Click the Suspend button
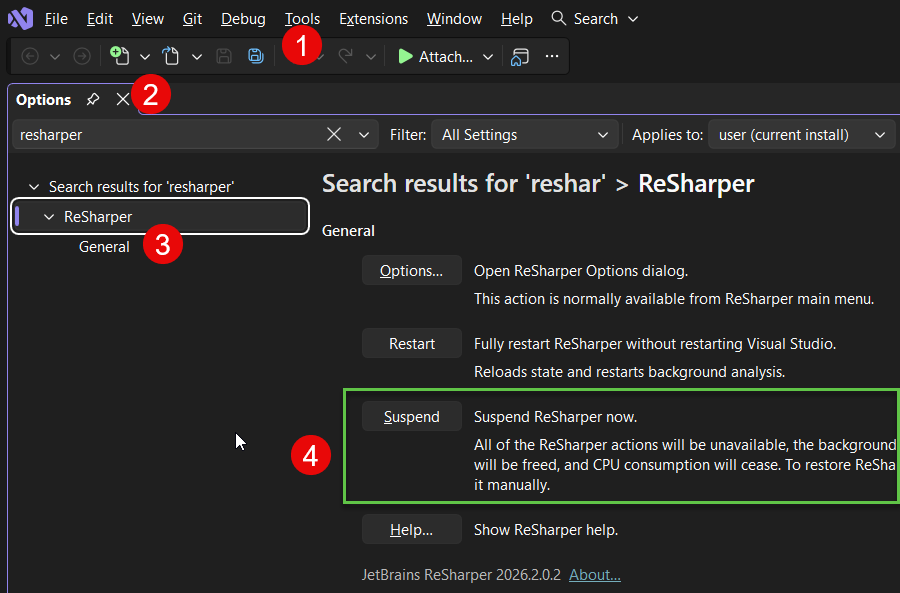The height and width of the screenshot is (593, 900). click(412, 416)
